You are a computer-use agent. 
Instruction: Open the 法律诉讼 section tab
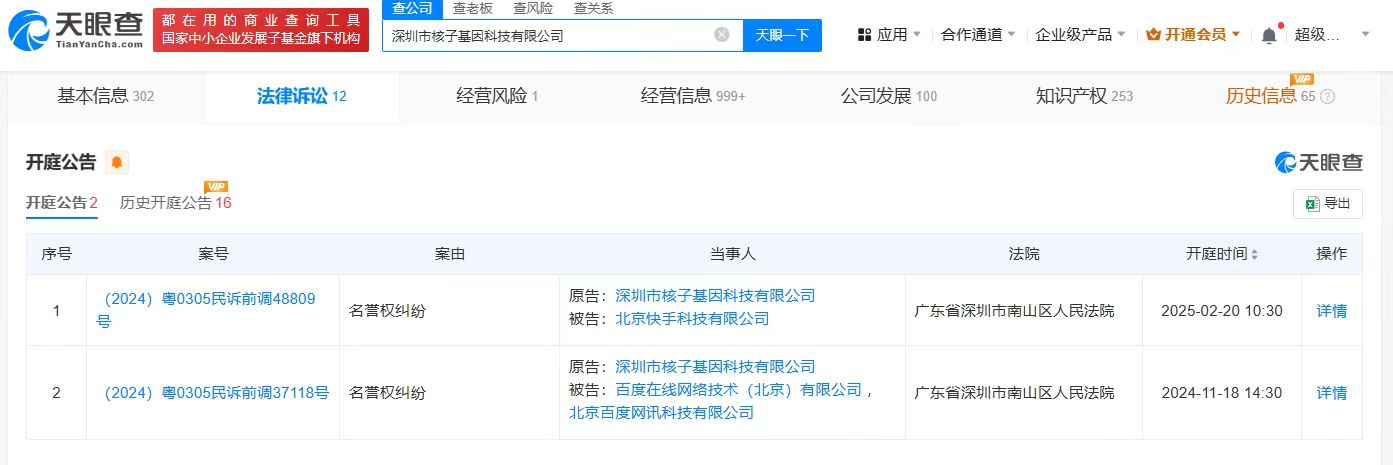(x=301, y=97)
